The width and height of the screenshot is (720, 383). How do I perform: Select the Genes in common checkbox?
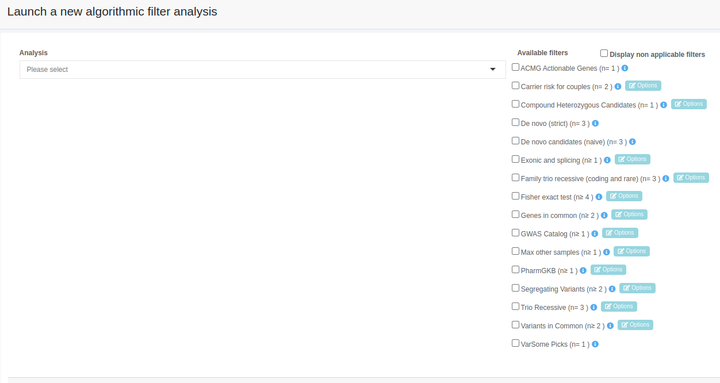tap(515, 214)
